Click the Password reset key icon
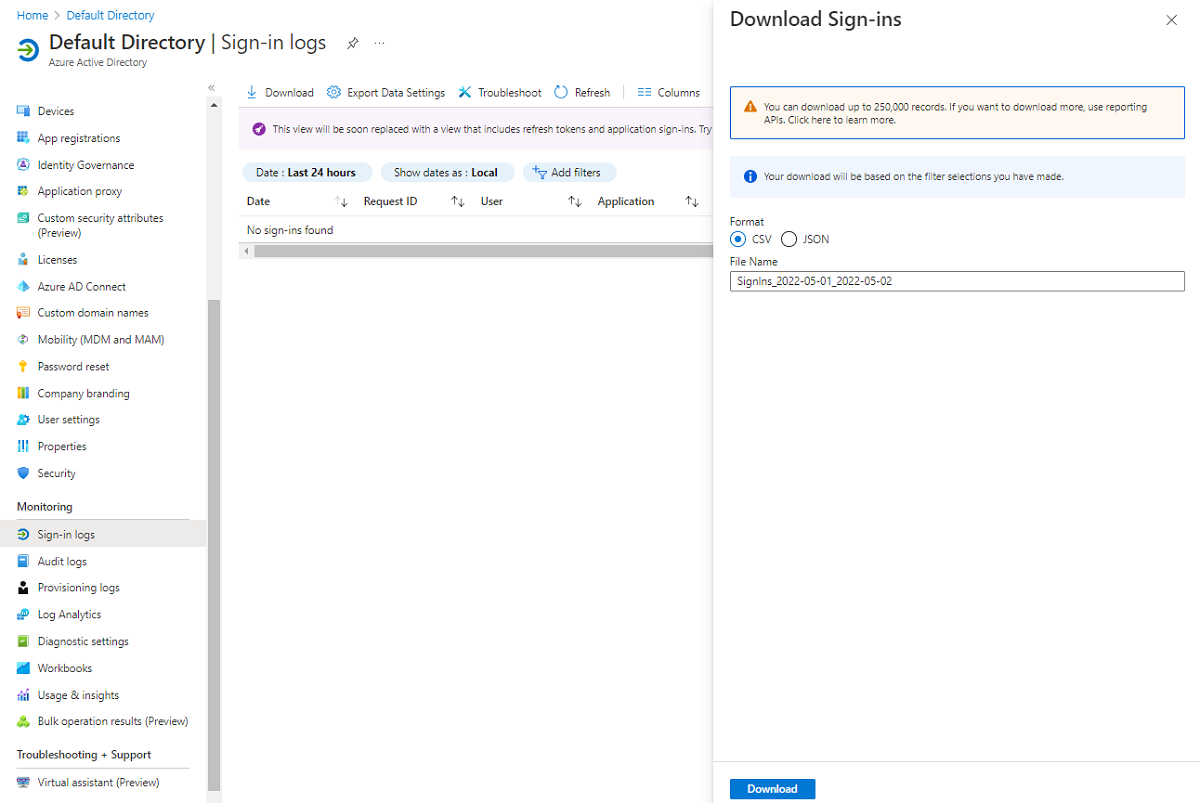This screenshot has height=803, width=1200. click(x=23, y=366)
